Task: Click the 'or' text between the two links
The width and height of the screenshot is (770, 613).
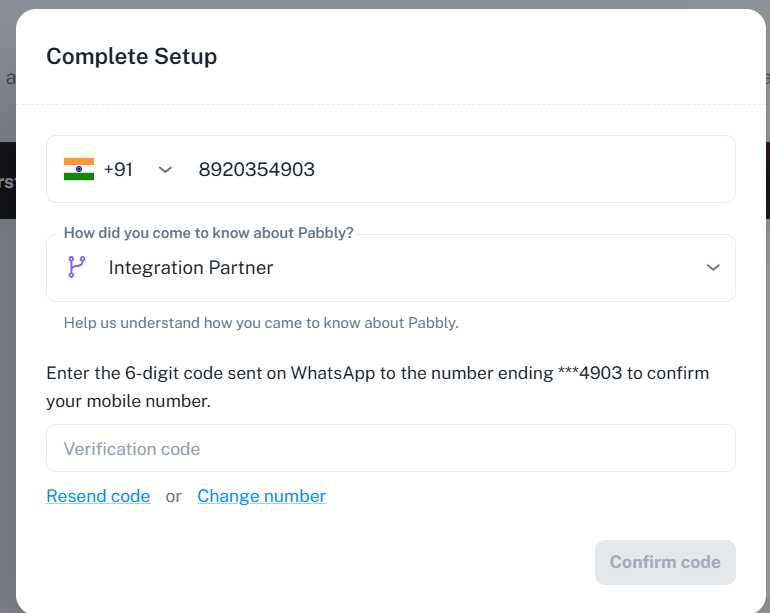Action: (x=173, y=497)
